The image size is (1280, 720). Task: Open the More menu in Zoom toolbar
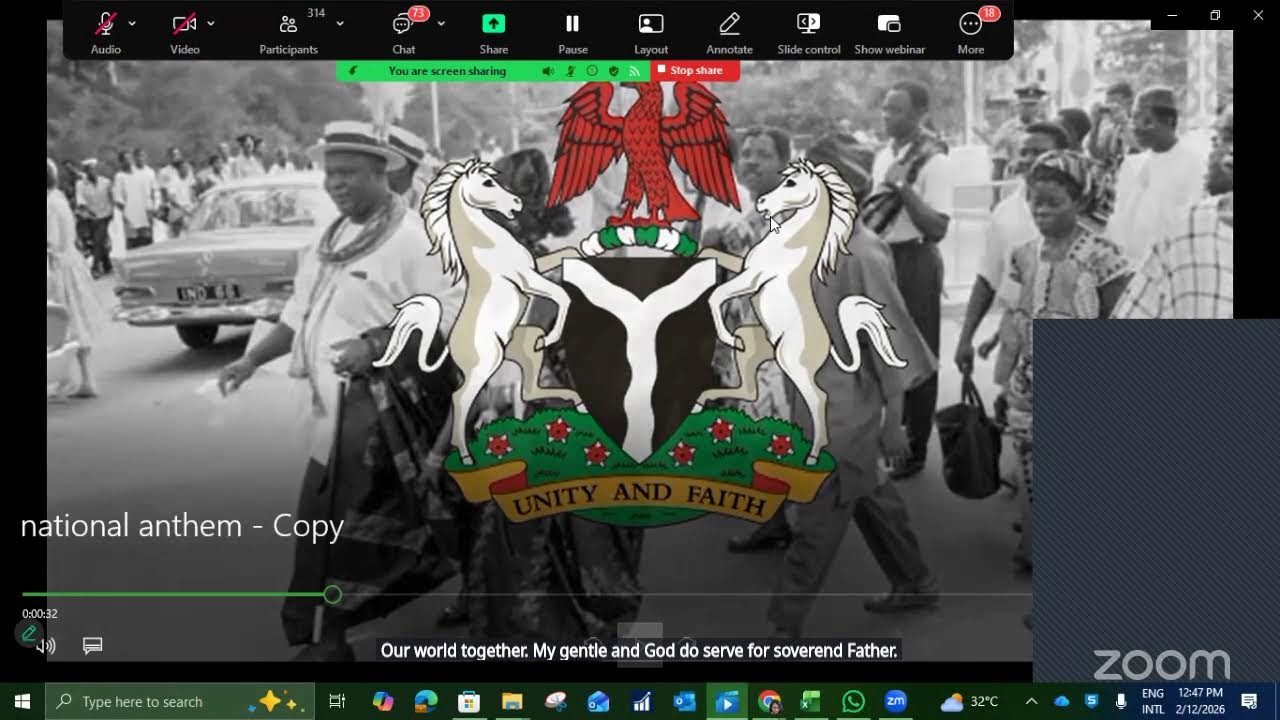pos(971,32)
